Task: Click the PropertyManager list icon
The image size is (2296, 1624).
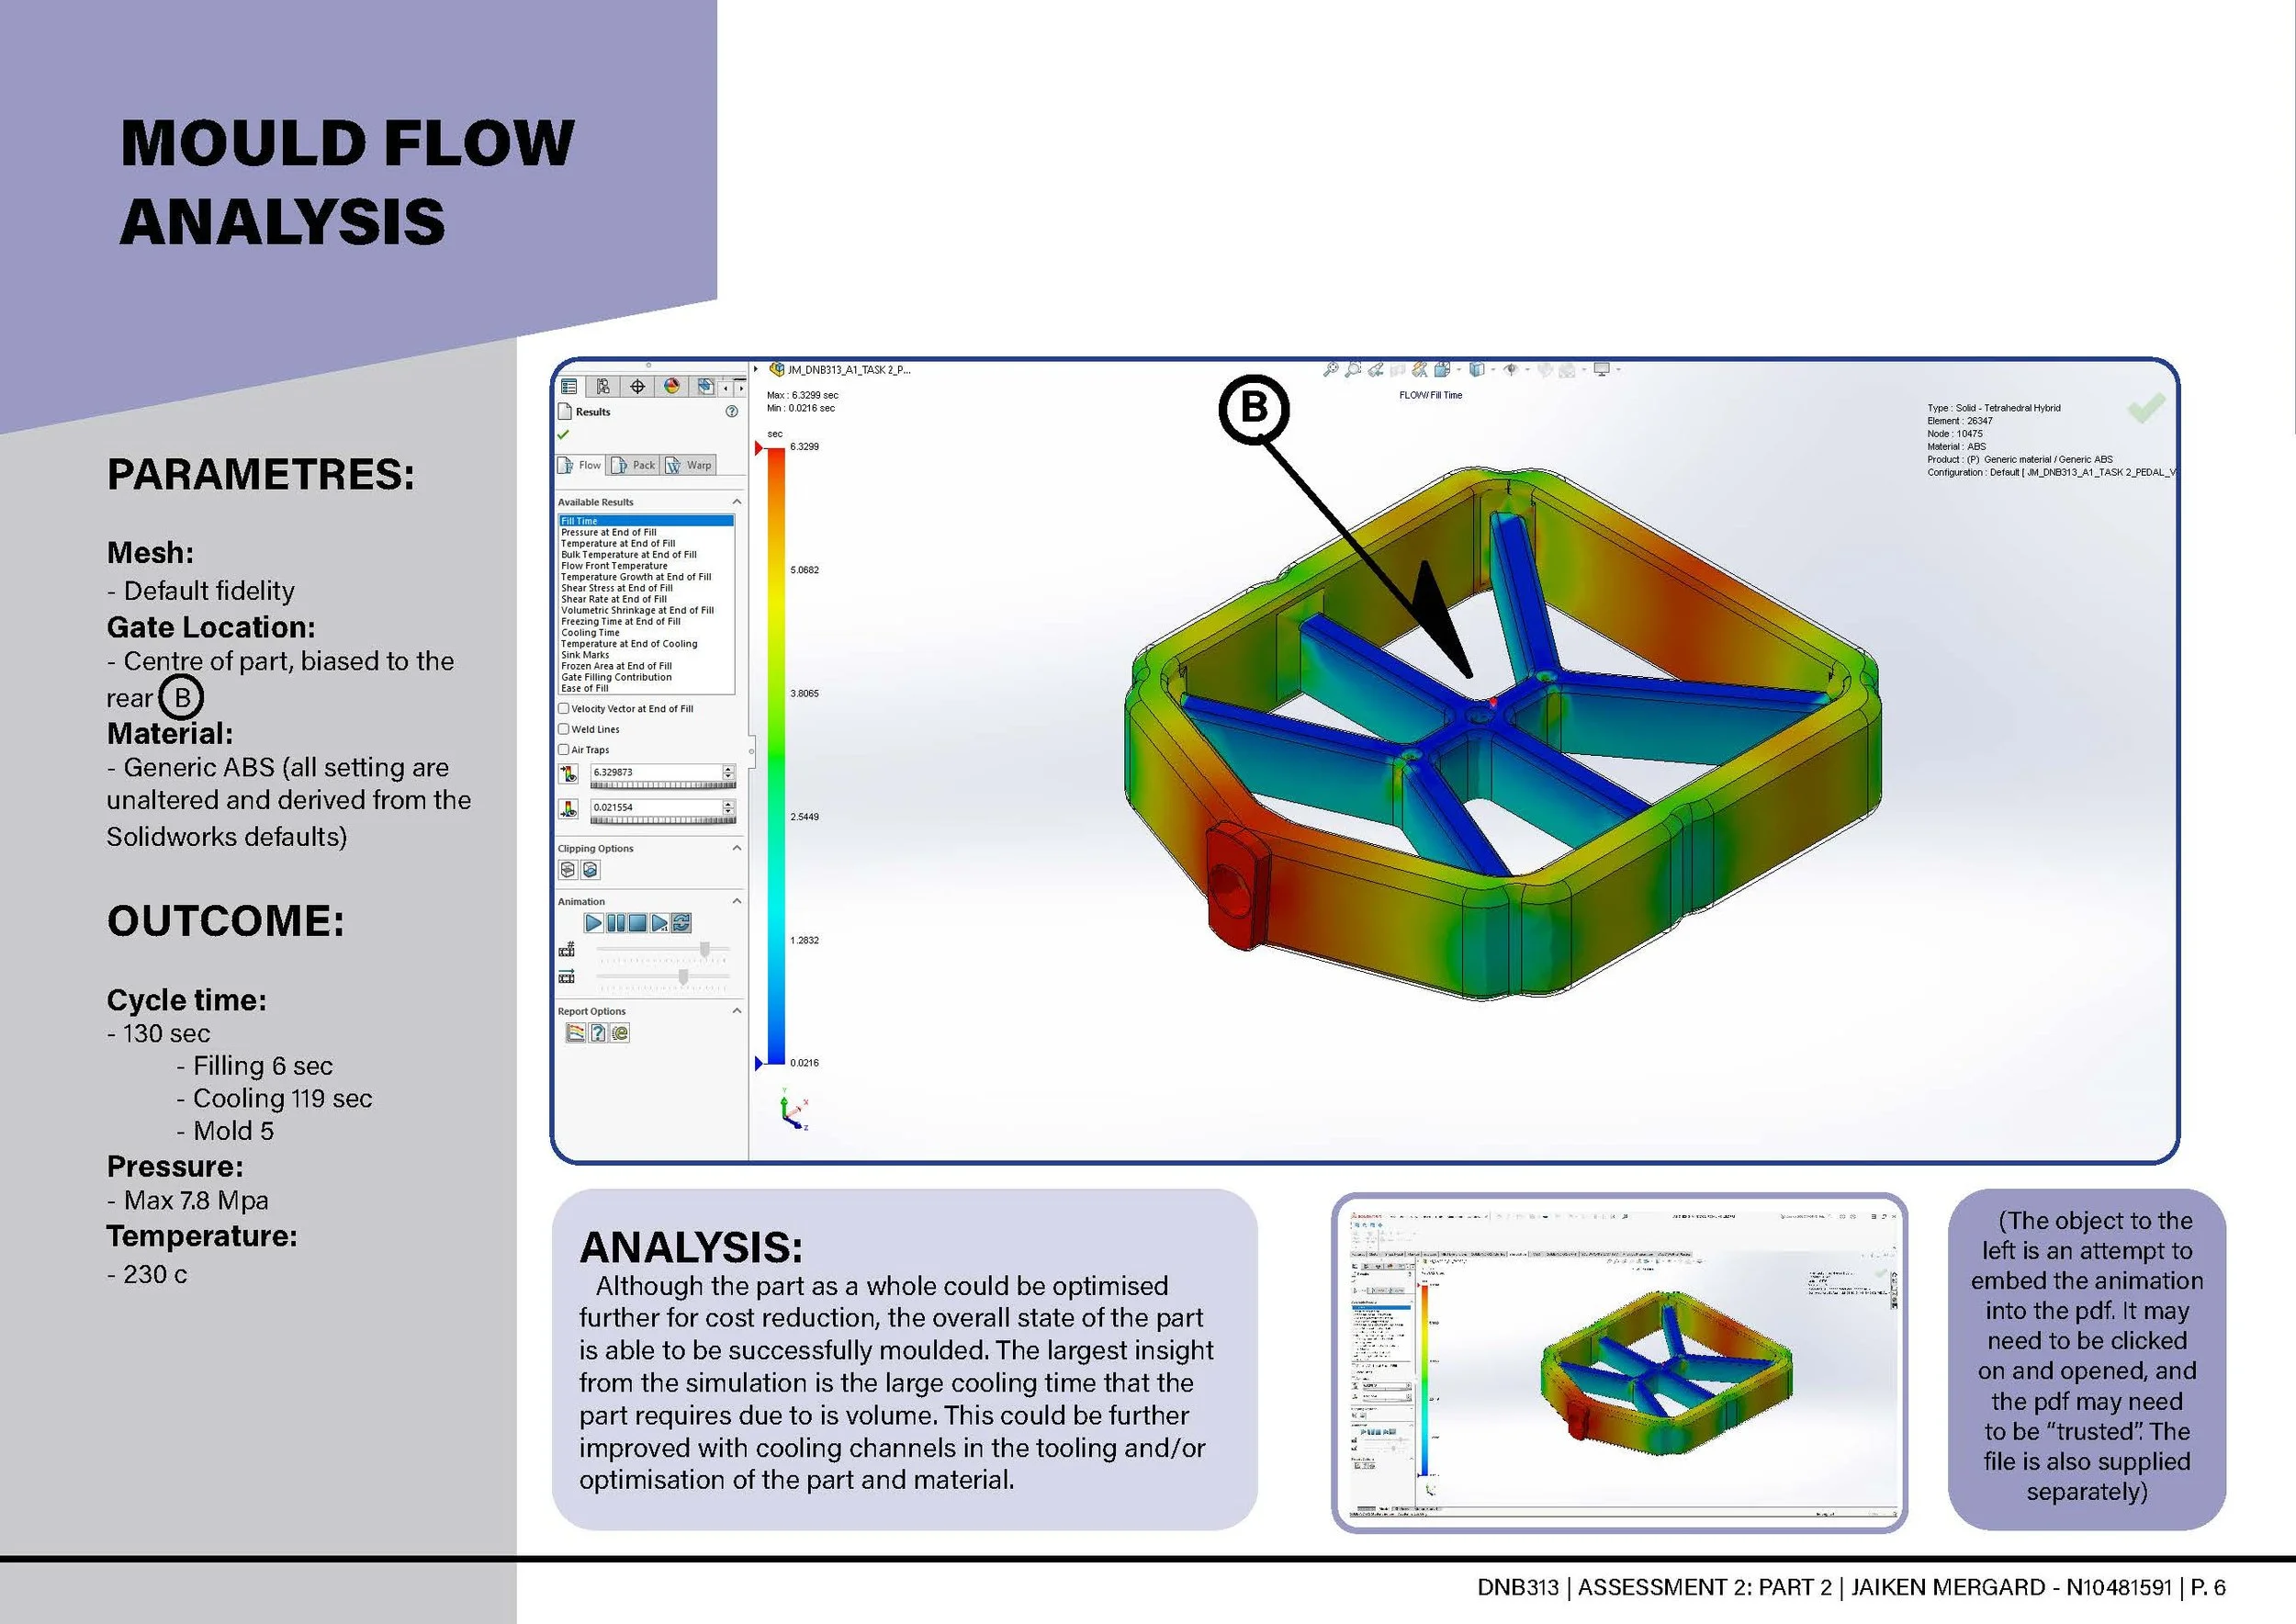Action: pyautogui.click(x=569, y=386)
